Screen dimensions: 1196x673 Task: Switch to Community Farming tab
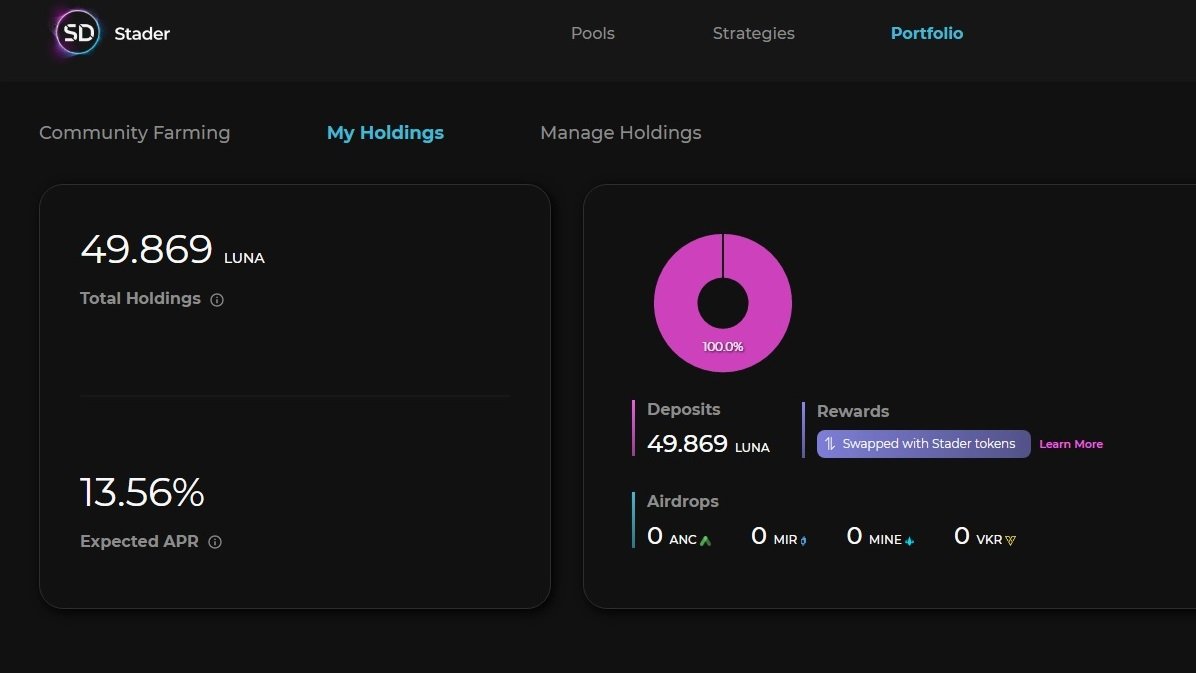click(x=134, y=133)
